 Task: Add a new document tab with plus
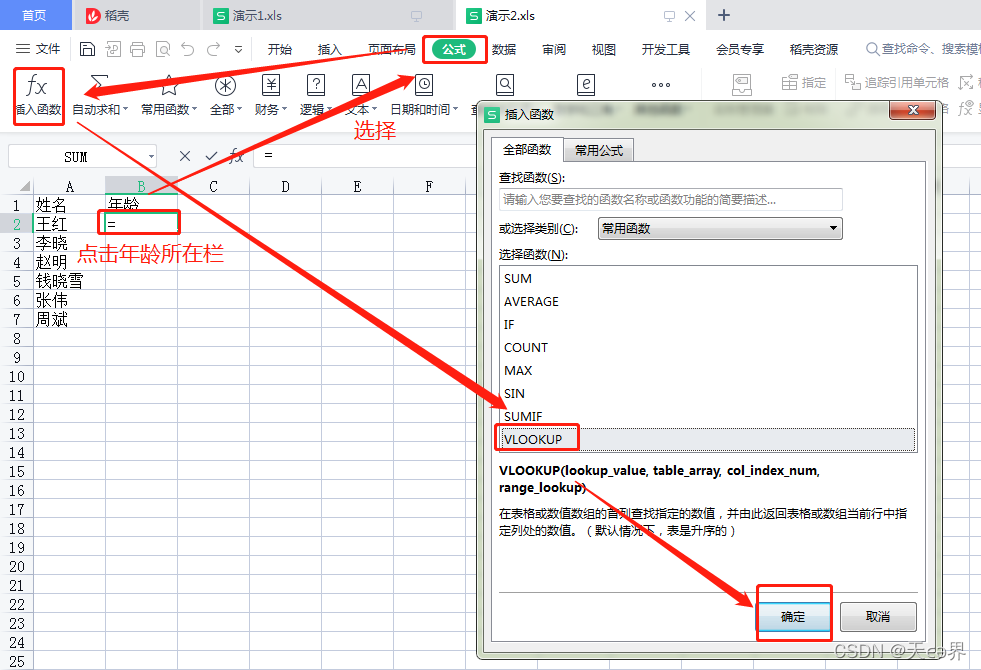pyautogui.click(x=724, y=15)
